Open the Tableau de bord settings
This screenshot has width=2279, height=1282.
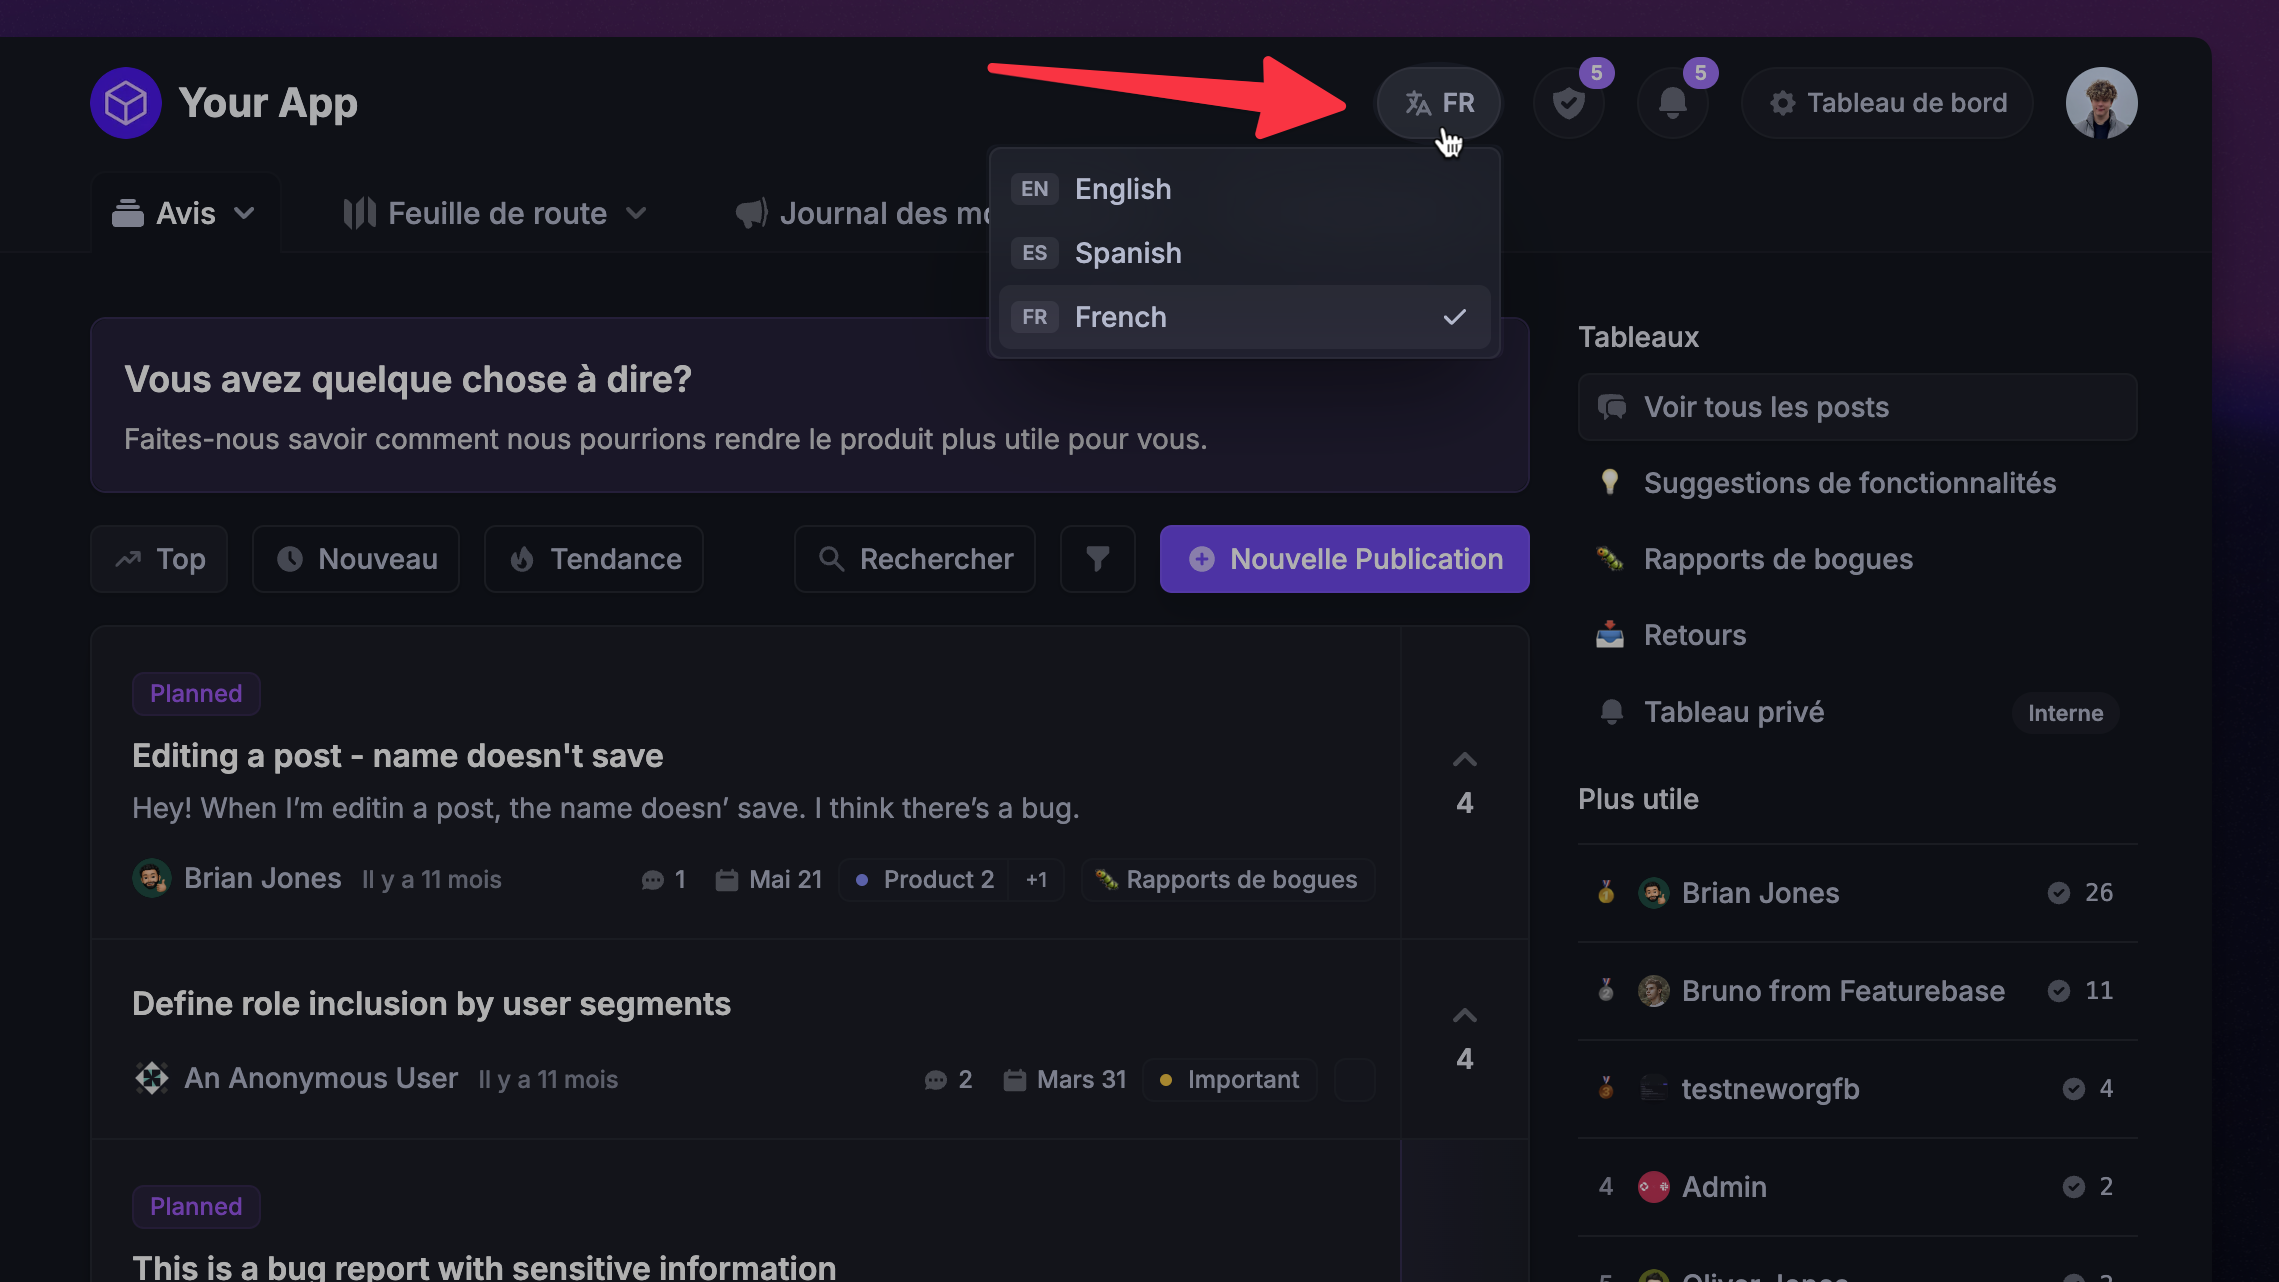click(1887, 103)
